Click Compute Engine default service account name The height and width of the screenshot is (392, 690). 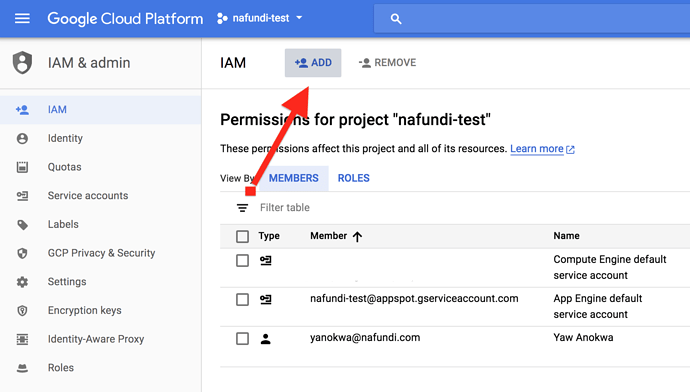[610, 267]
